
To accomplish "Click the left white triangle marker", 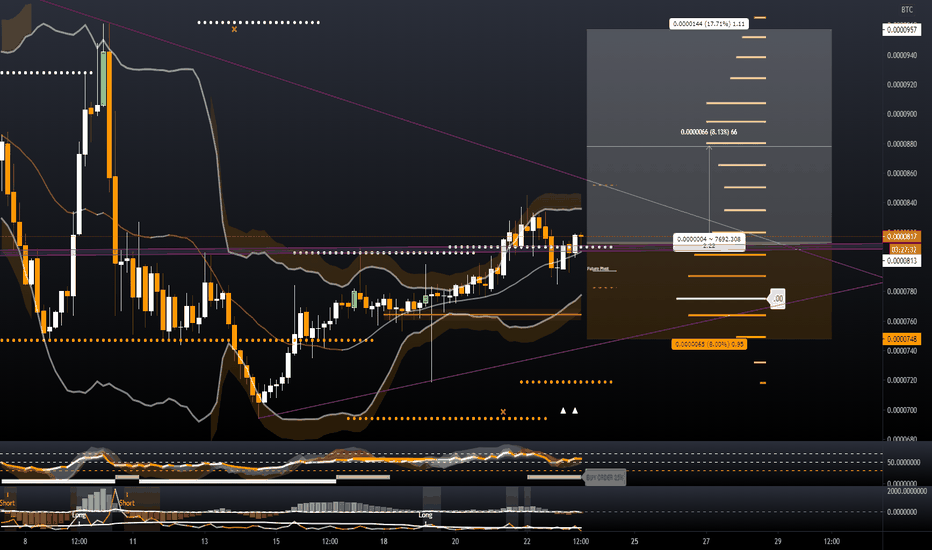I will pos(563,410).
